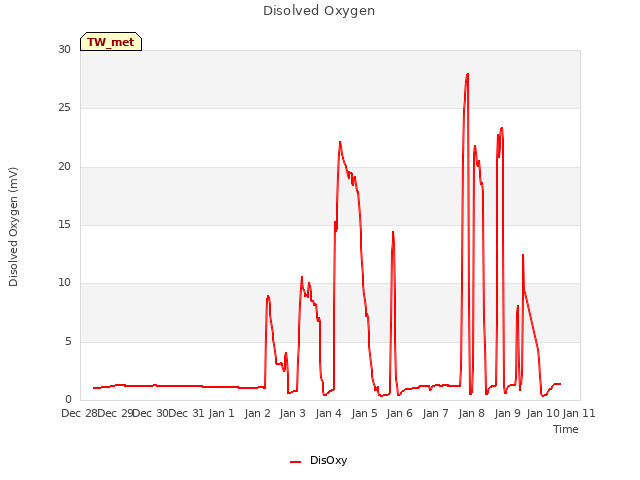Screen dimensions: 640x480
Task: Click the Y-axis label Disolved Oxygen (mV)
Action: pyautogui.click(x=13, y=227)
